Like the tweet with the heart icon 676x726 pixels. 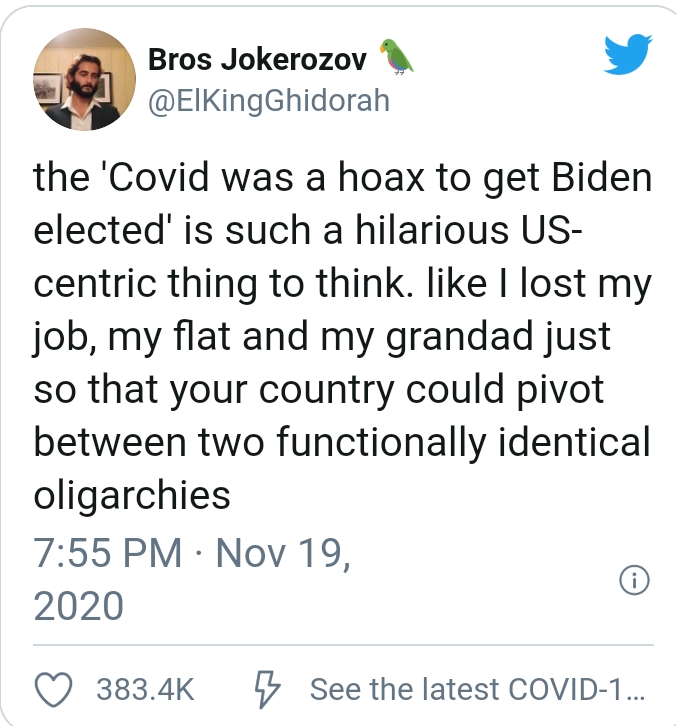coord(55,689)
